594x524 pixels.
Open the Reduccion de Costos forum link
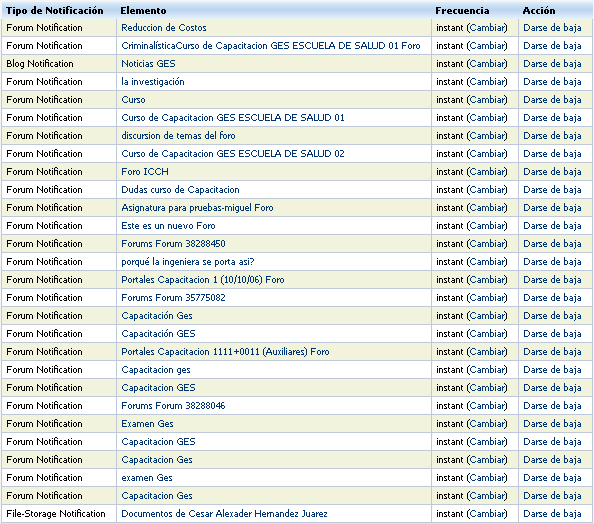[x=164, y=28]
